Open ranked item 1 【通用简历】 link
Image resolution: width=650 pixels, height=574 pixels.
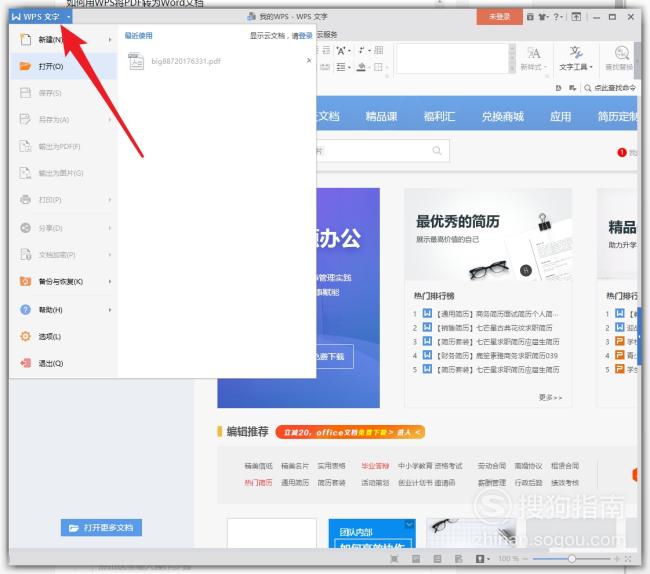click(x=497, y=314)
